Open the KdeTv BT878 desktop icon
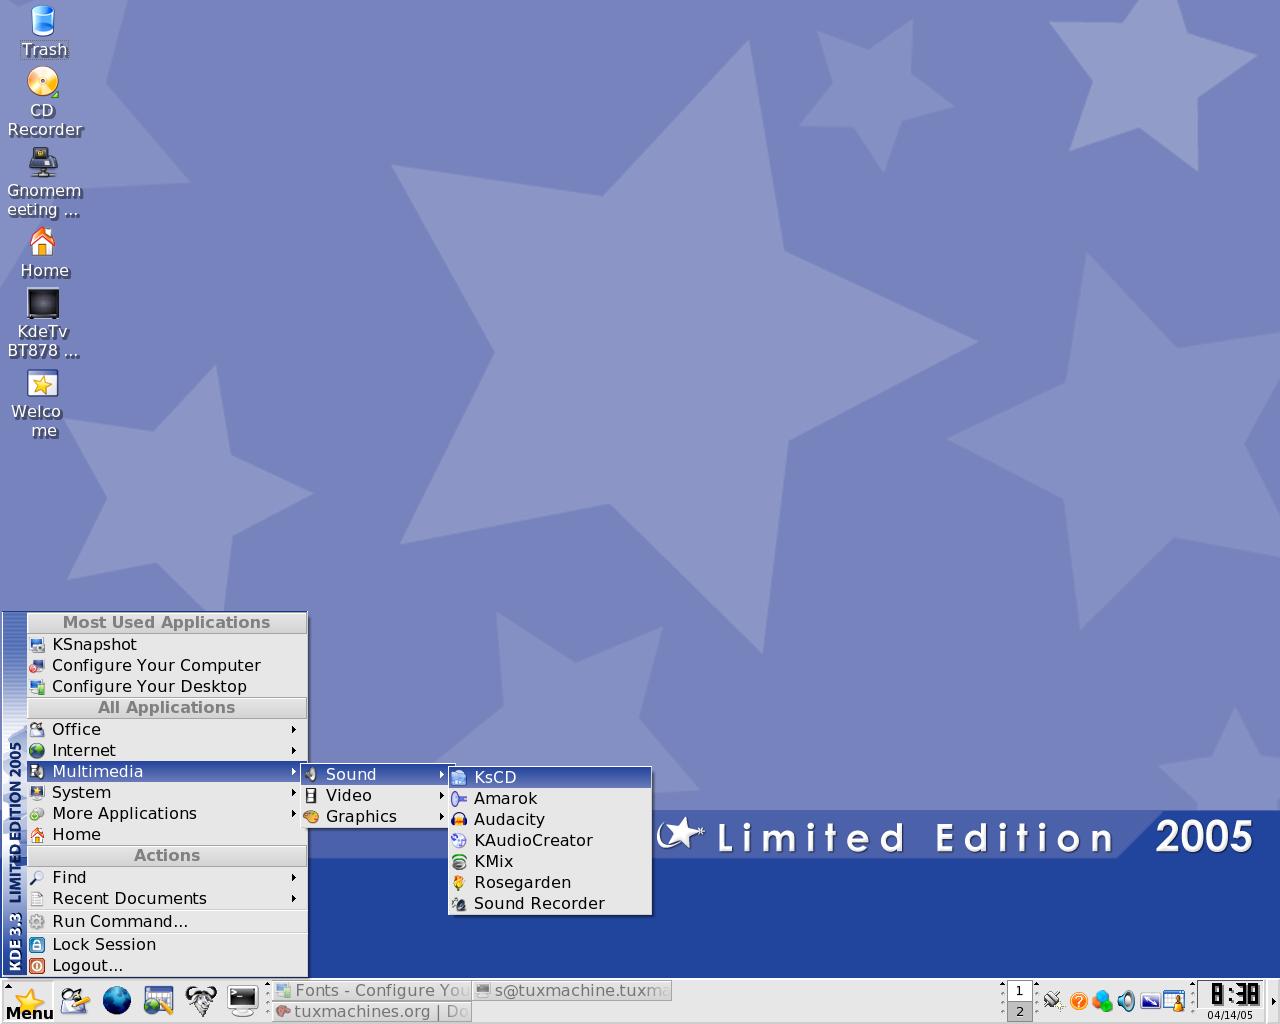This screenshot has width=1280, height=1024. pos(43,323)
